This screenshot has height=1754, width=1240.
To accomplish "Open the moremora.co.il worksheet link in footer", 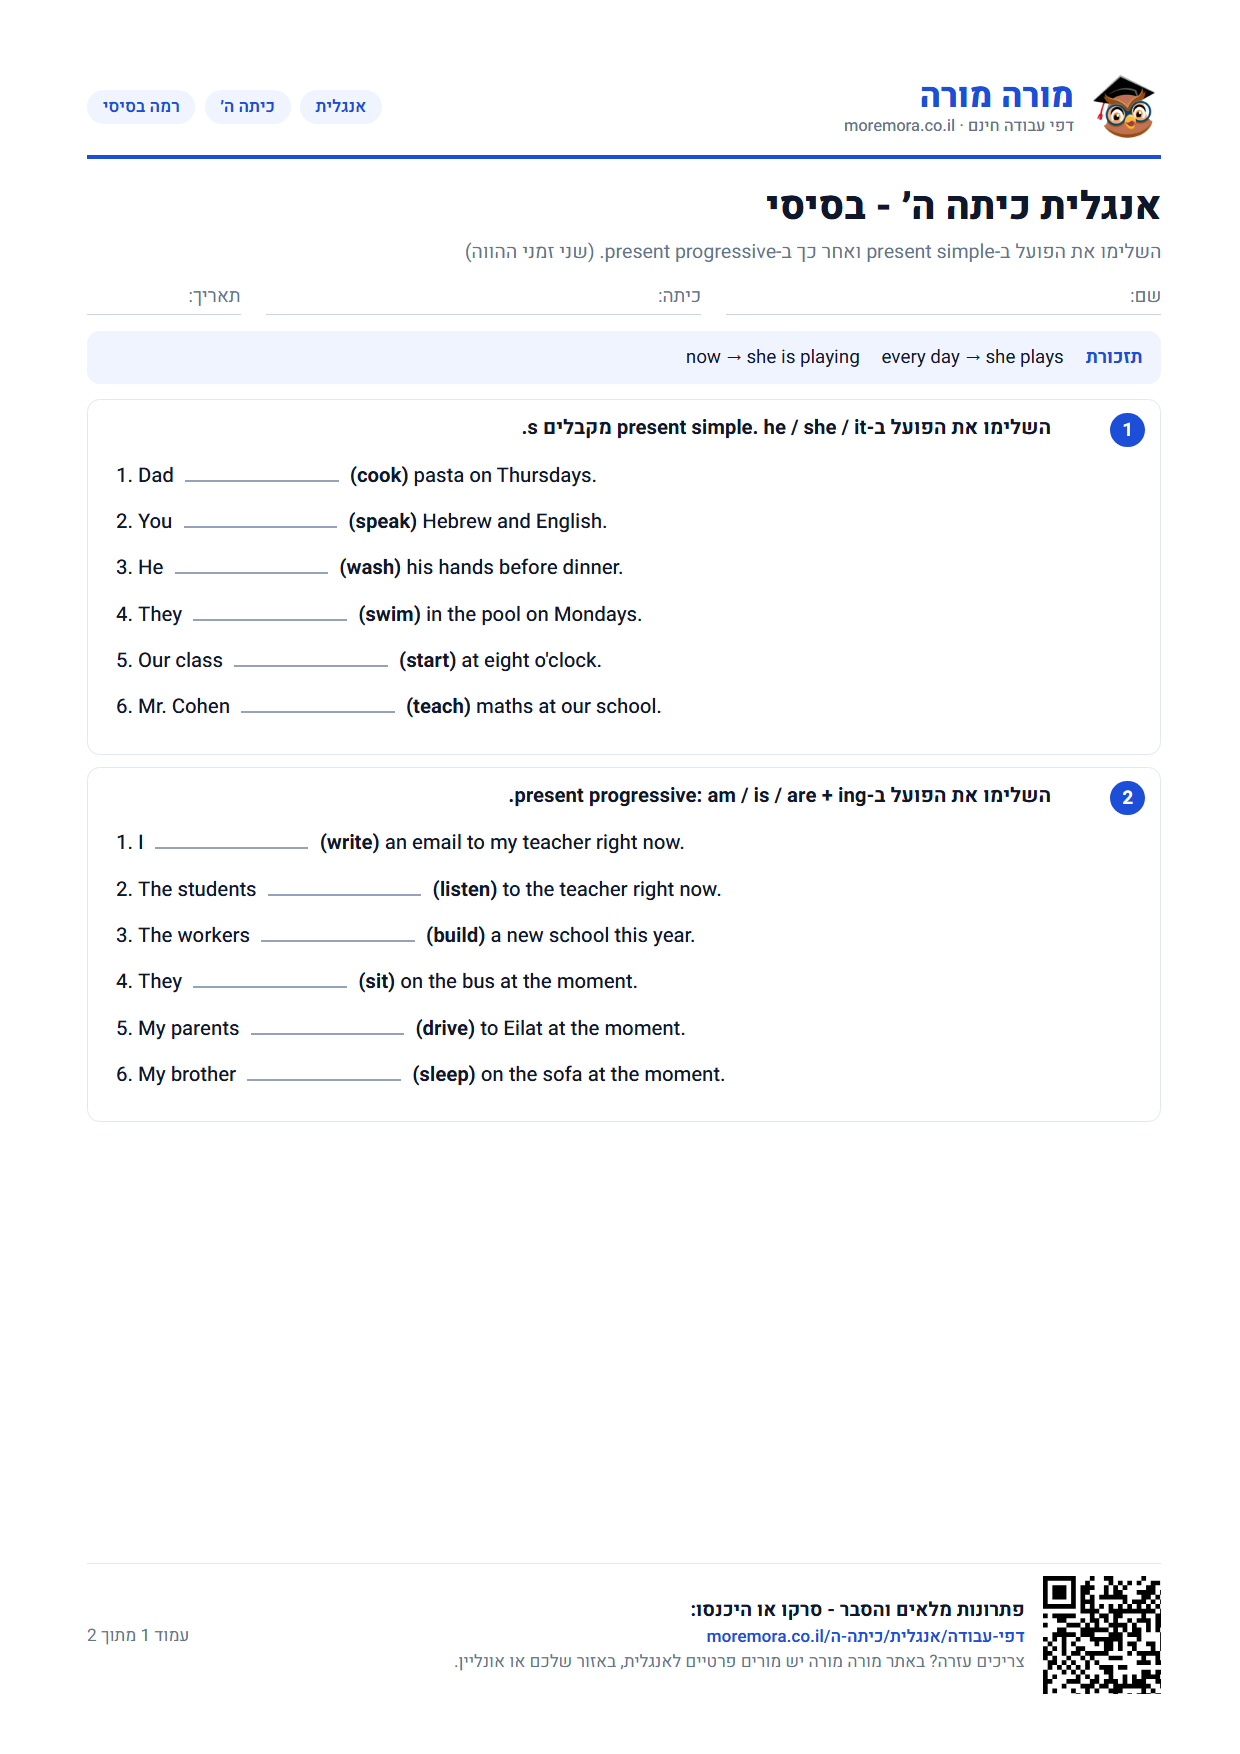I will click(865, 1636).
